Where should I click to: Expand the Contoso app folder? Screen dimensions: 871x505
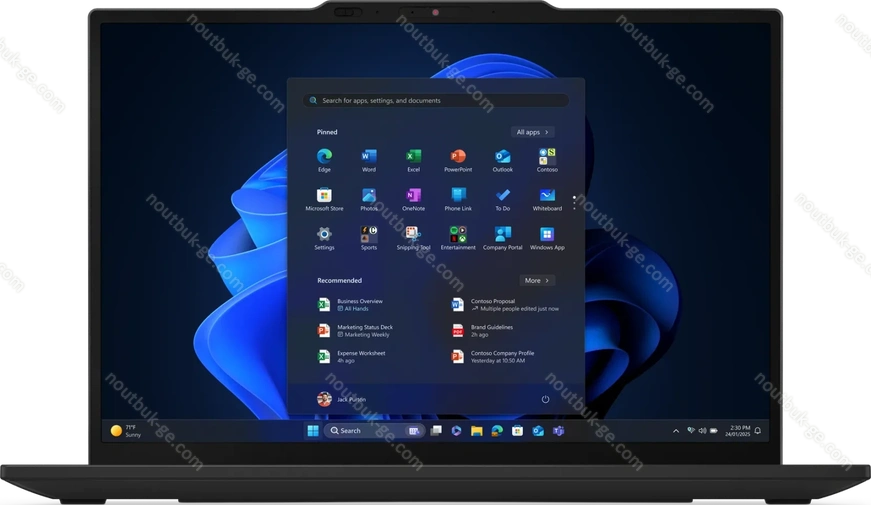point(547,157)
